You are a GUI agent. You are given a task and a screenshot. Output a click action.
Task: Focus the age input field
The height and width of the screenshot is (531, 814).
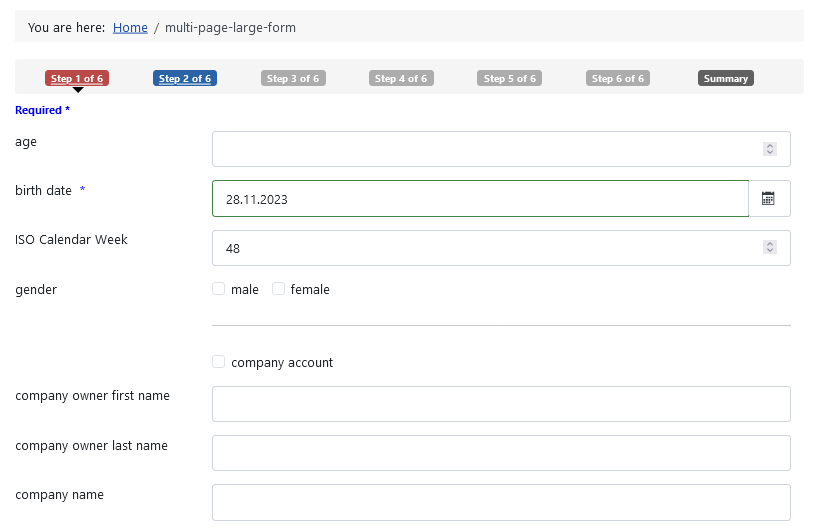(501, 149)
